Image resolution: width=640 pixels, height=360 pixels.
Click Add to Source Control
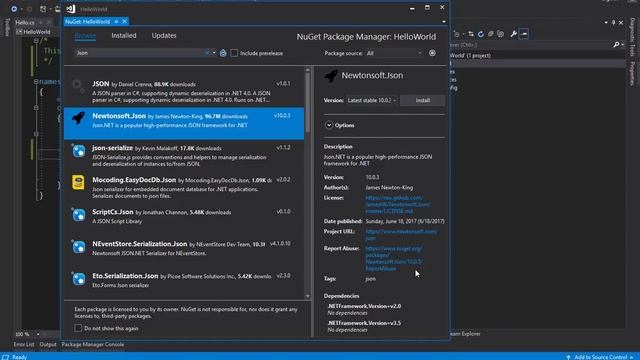click(x=600, y=357)
